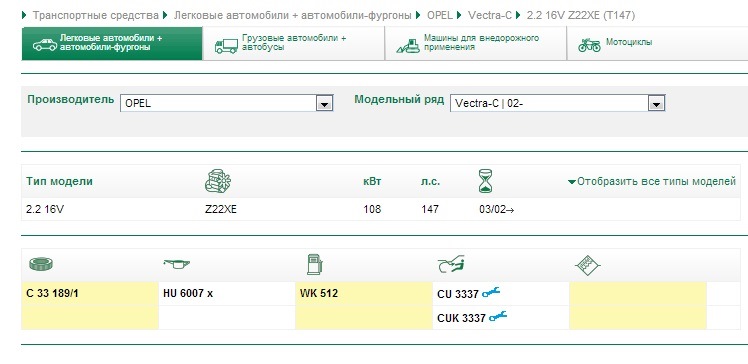Go to Vectra-C breadcrumb link

click(x=489, y=15)
